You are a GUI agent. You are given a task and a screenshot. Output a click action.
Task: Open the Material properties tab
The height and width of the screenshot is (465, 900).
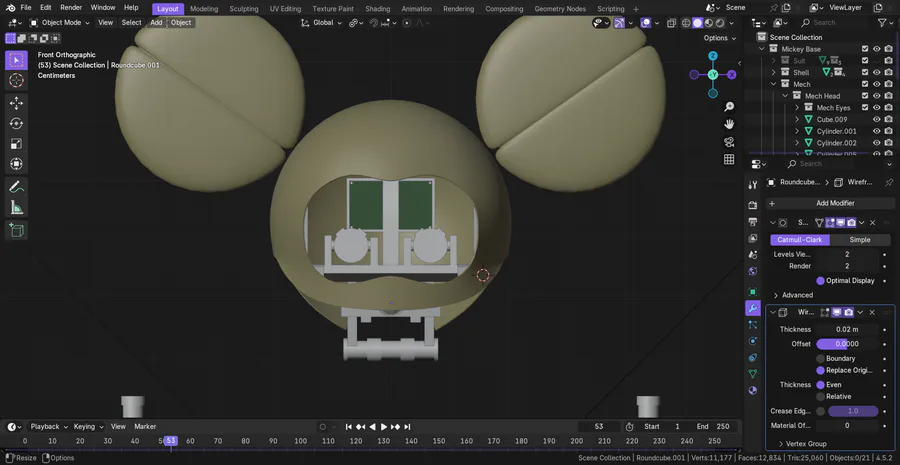753,390
